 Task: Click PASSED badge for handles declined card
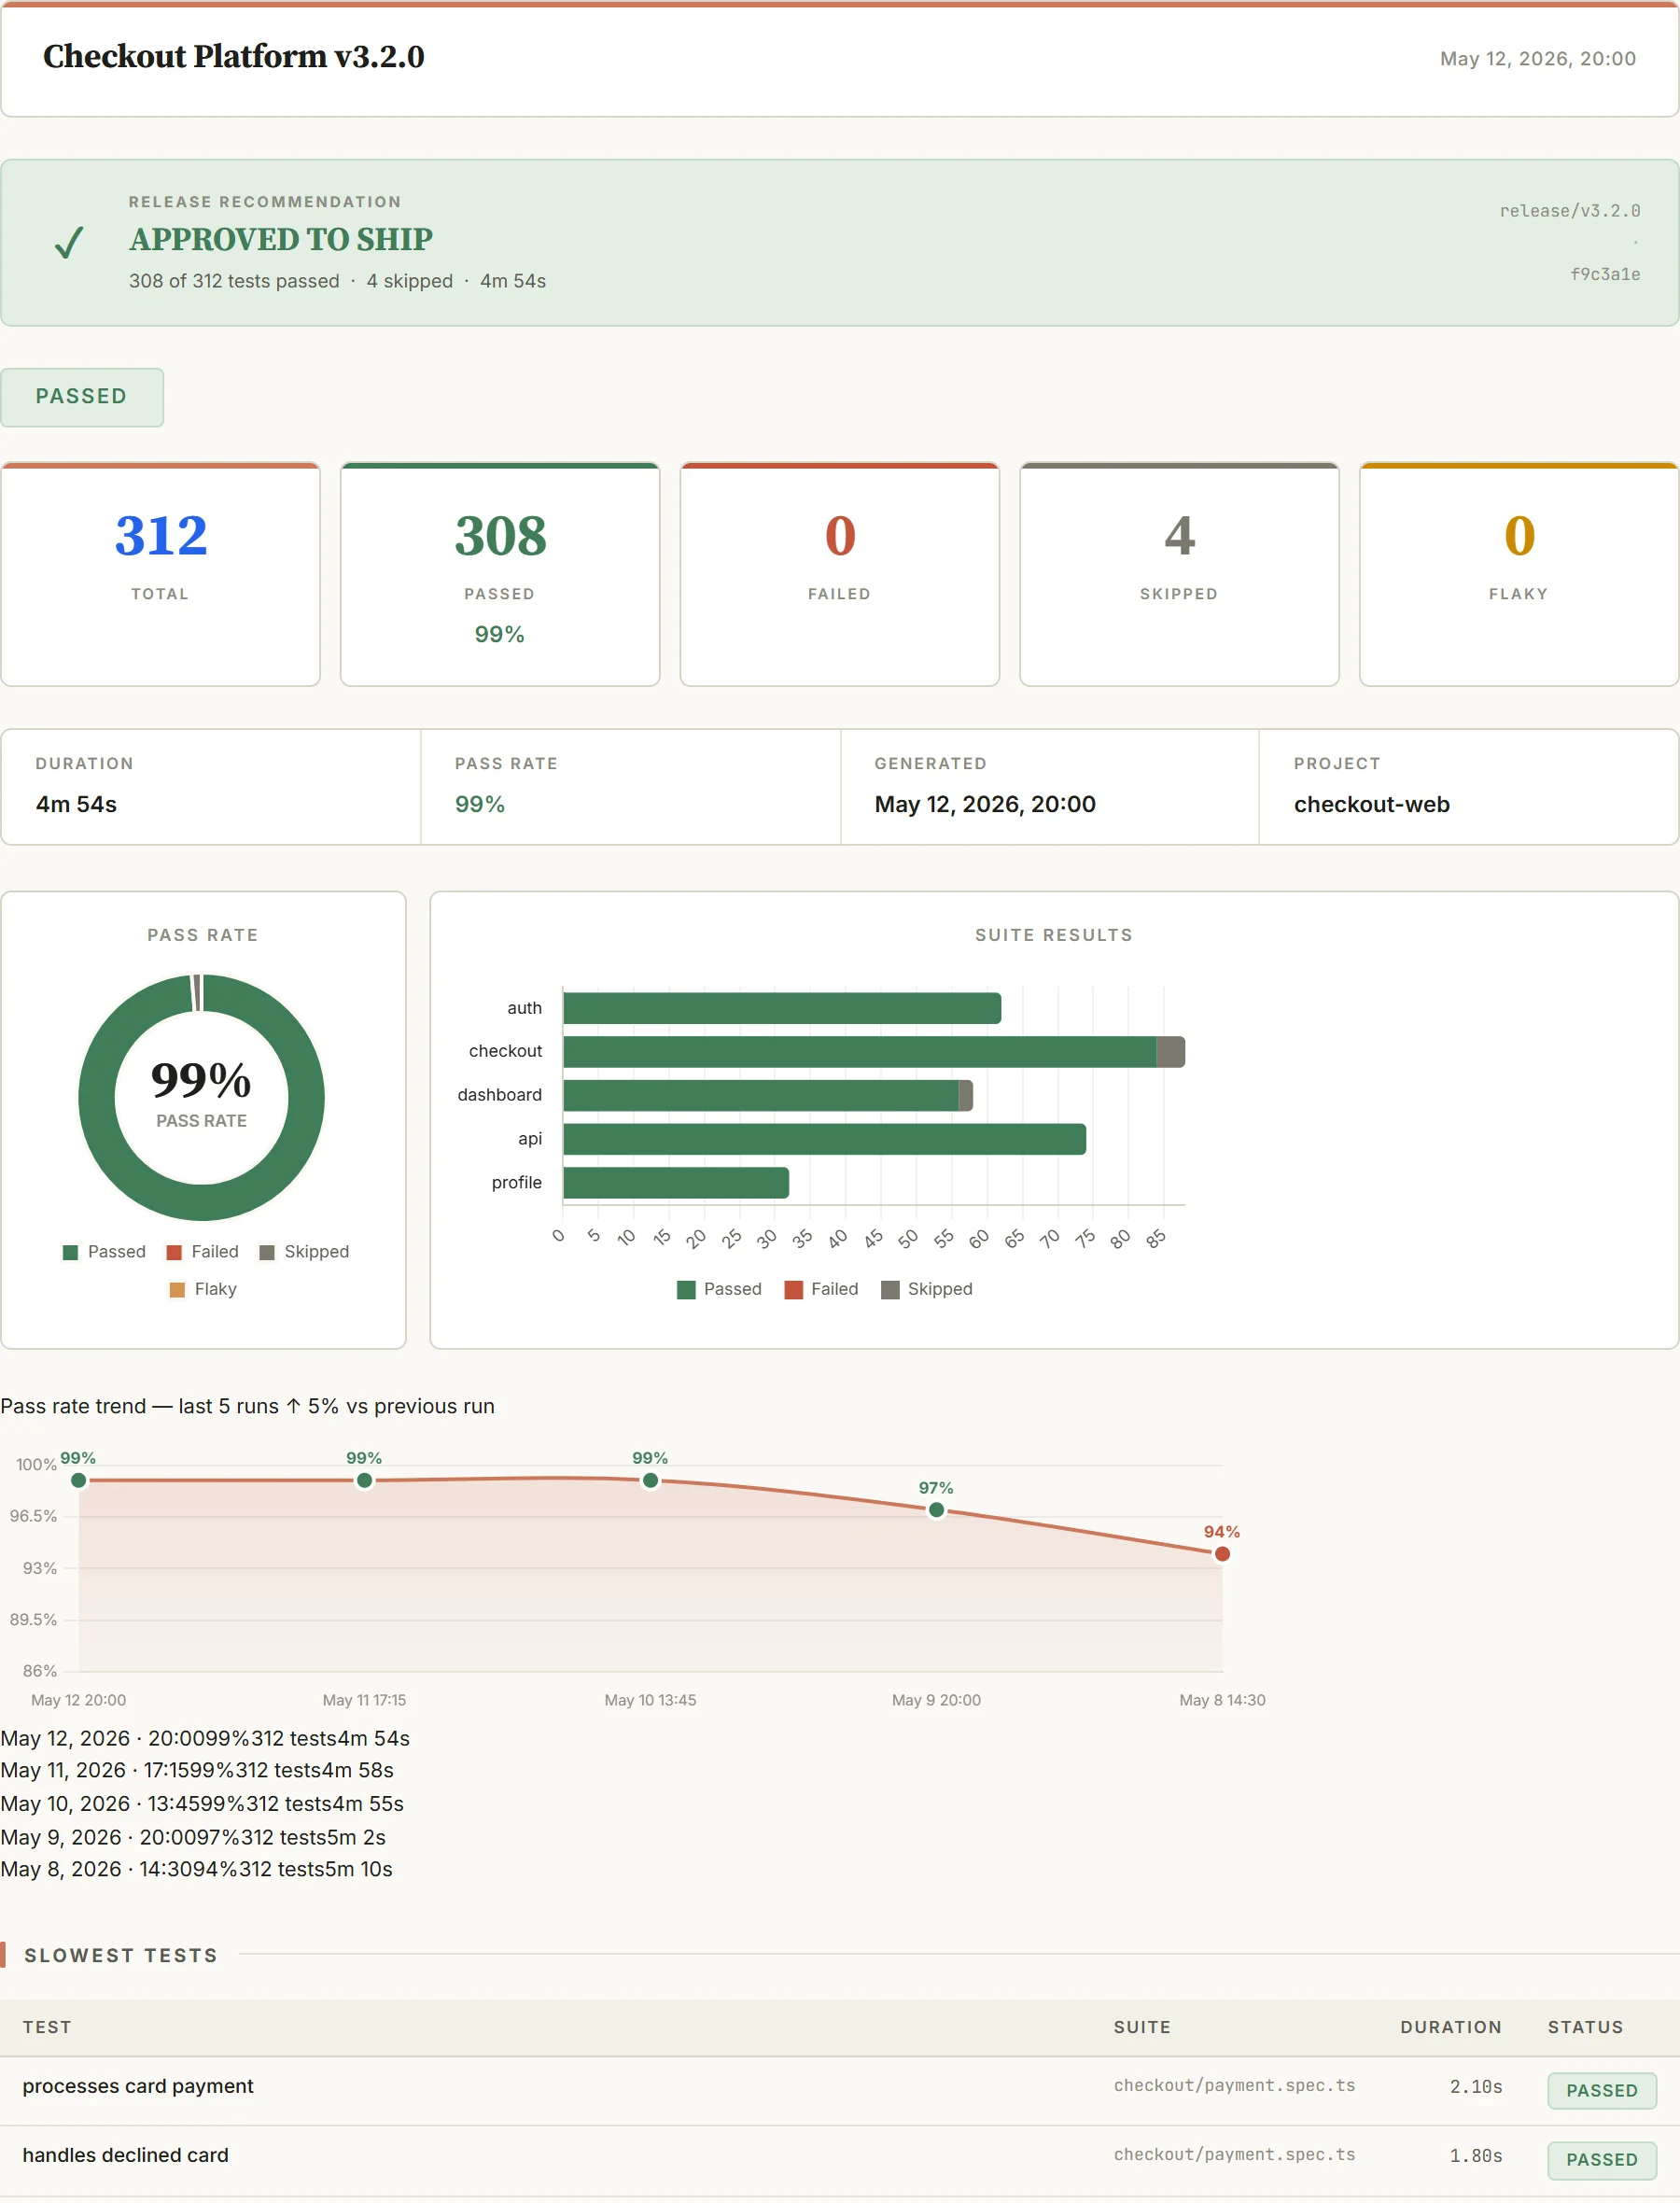[x=1602, y=2160]
